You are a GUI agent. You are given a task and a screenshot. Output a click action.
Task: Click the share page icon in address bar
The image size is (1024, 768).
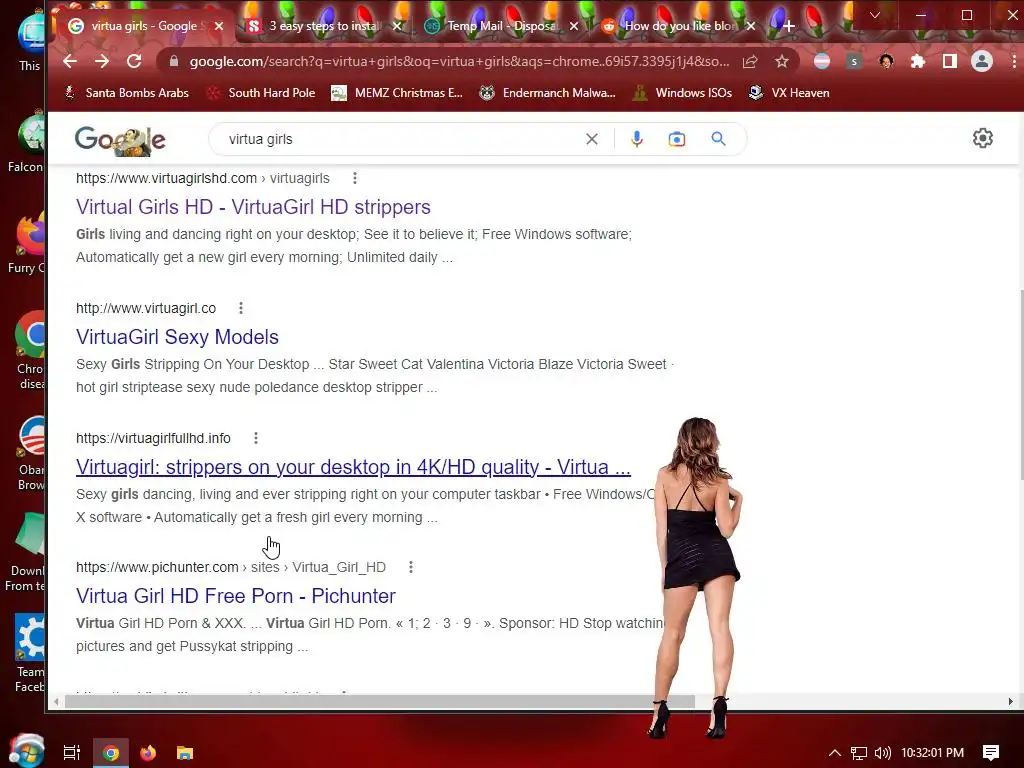point(750,61)
